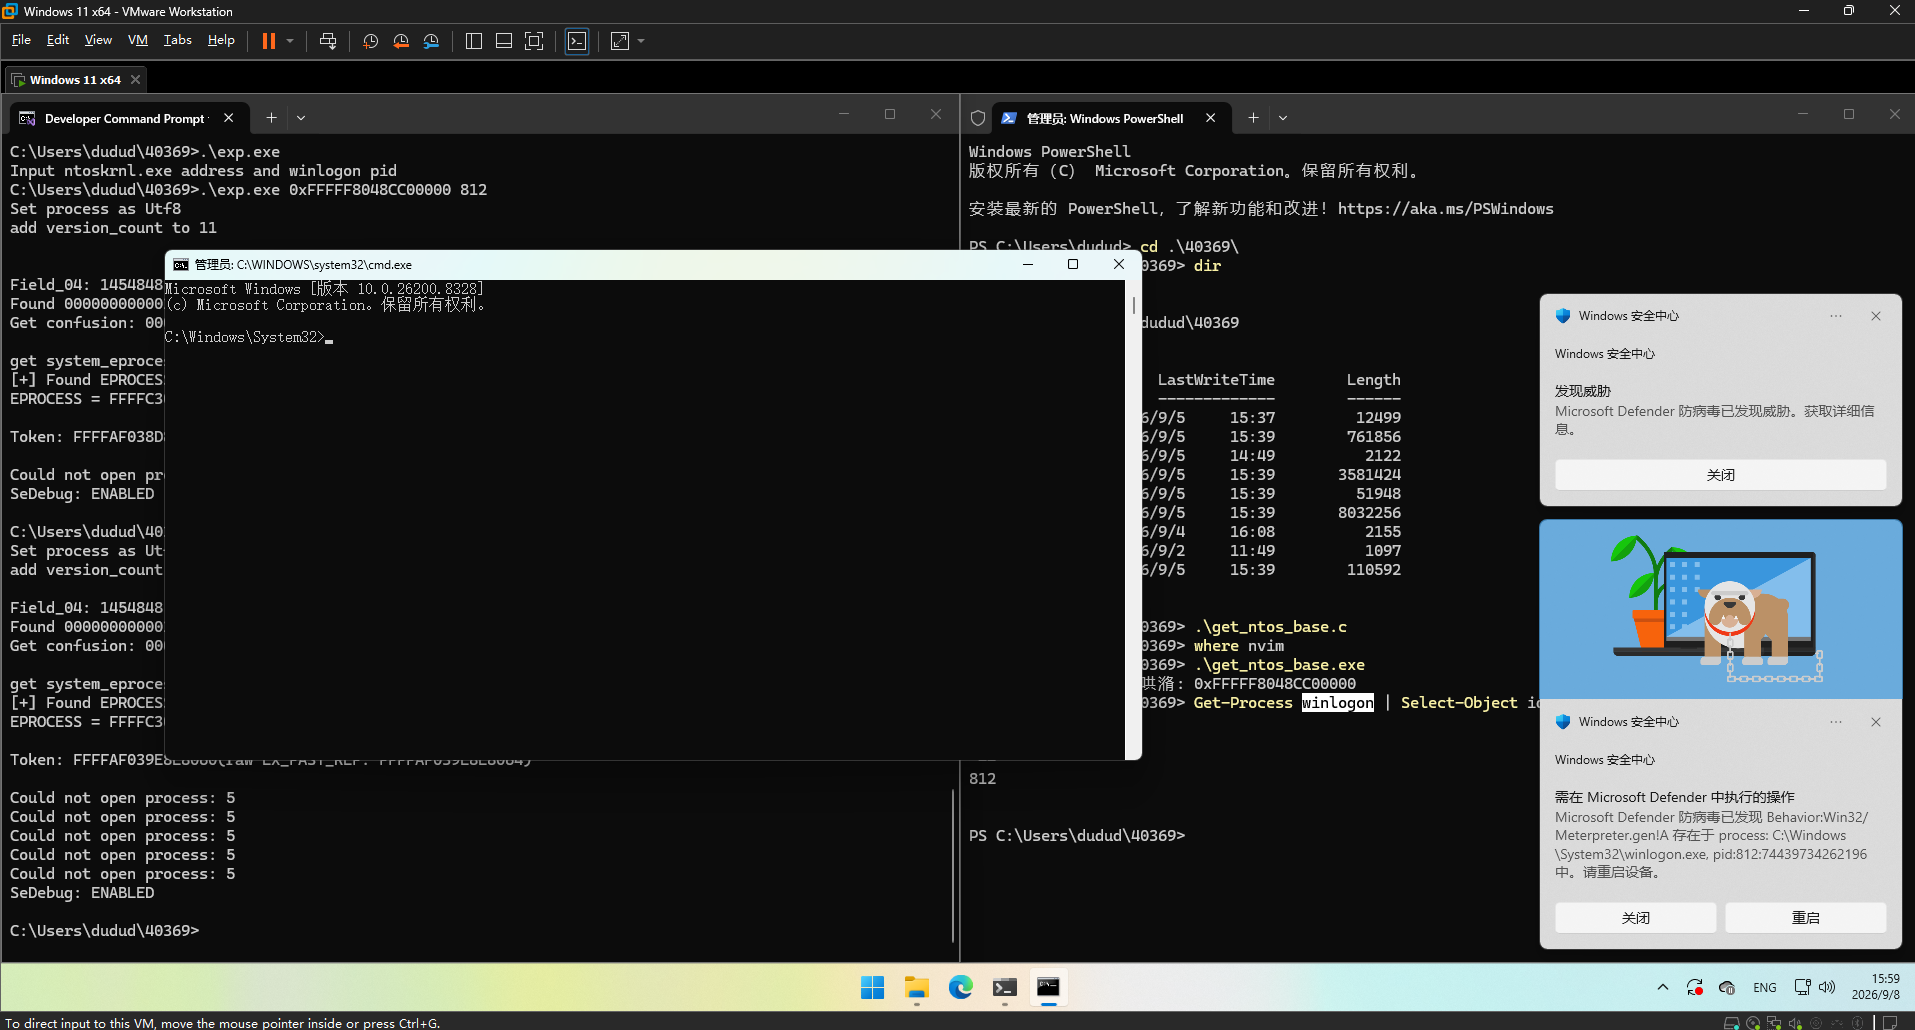Open the VMware File menu
Screen dimensions: 1915x1030
tap(21, 40)
